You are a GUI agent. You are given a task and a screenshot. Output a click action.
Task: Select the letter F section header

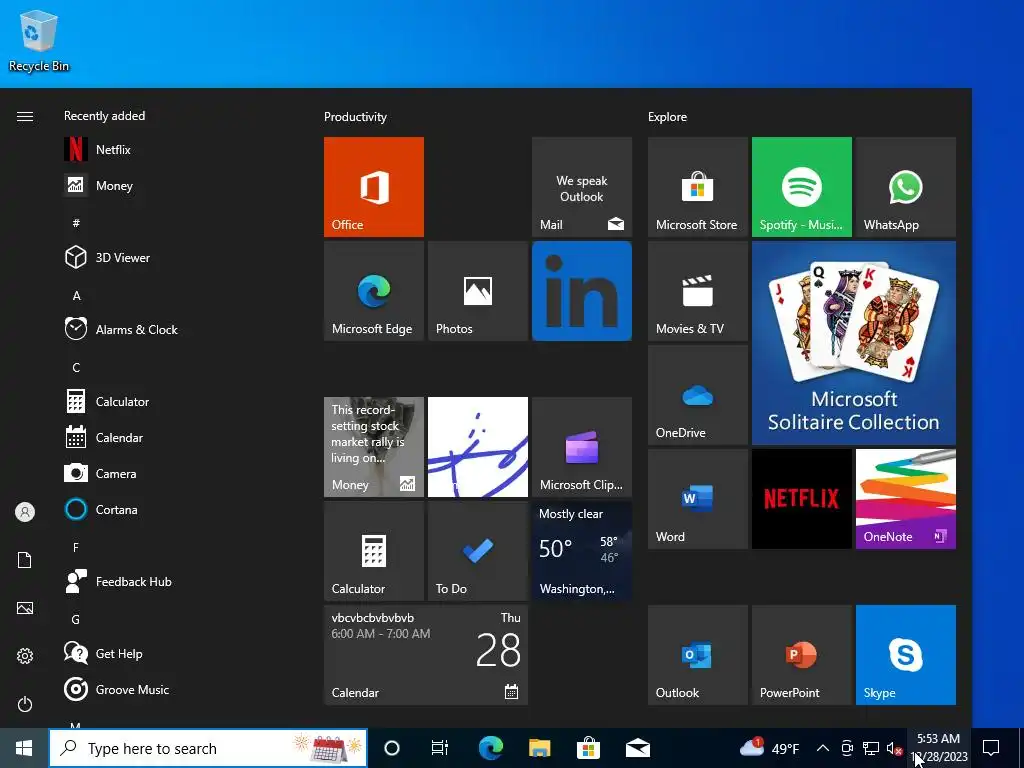coord(76,547)
